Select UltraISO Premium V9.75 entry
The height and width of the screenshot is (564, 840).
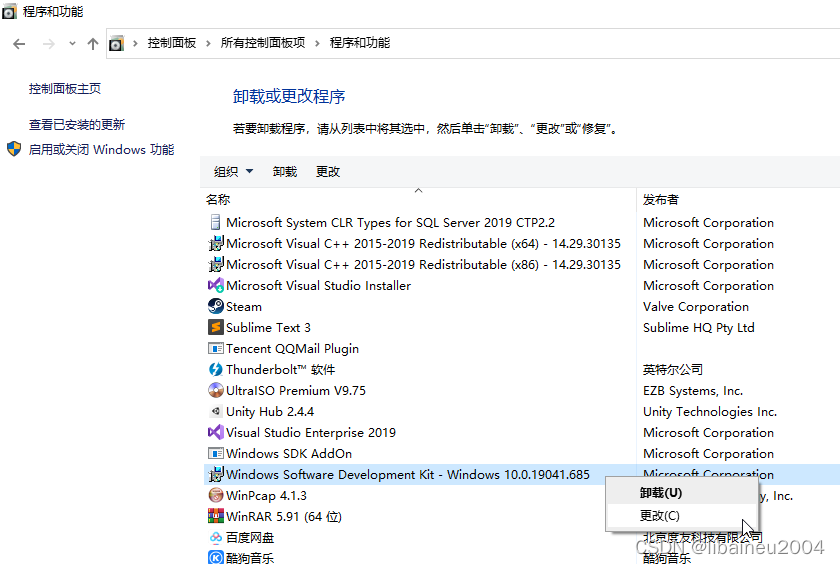point(296,390)
